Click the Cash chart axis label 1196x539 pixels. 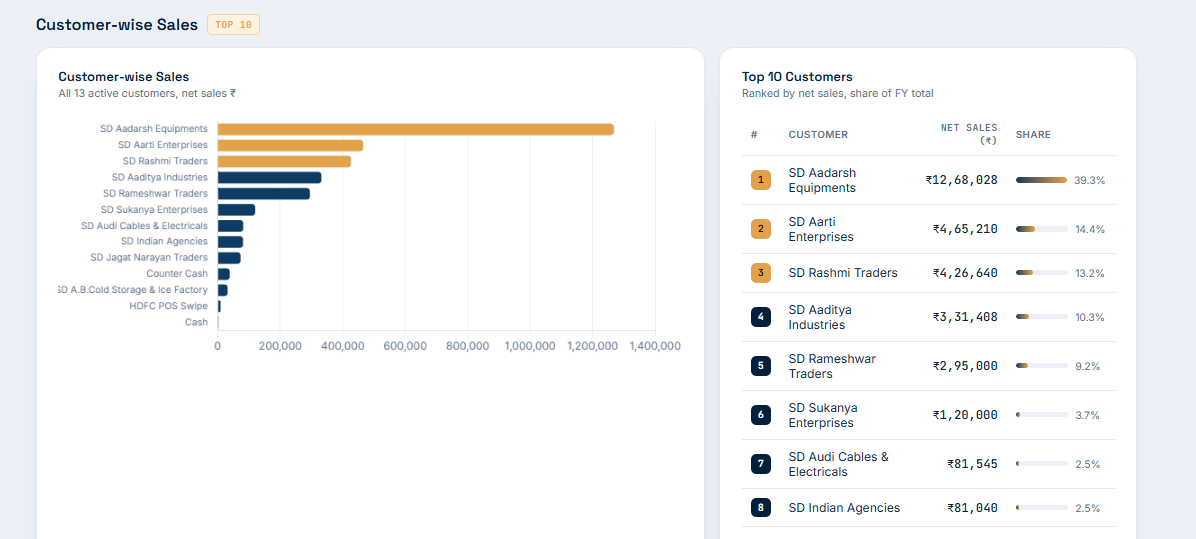(x=196, y=322)
